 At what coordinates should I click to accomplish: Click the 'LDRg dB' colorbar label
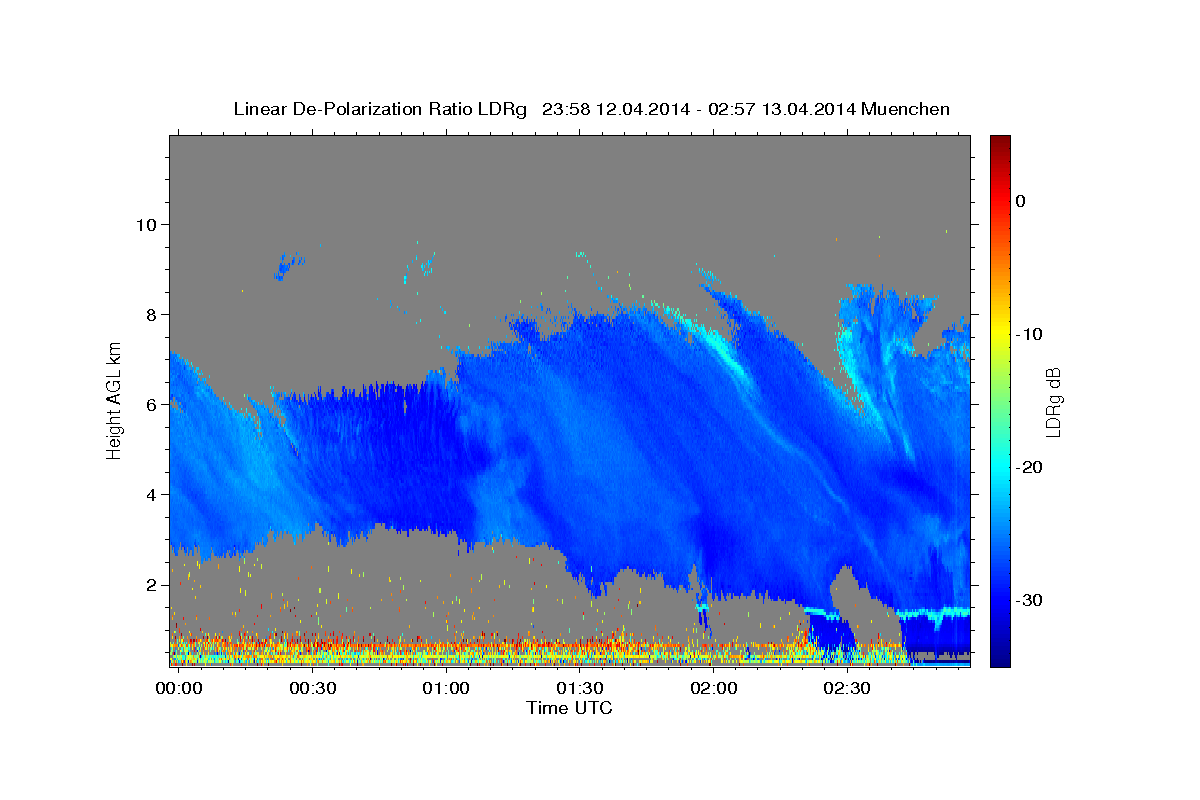point(1052,402)
